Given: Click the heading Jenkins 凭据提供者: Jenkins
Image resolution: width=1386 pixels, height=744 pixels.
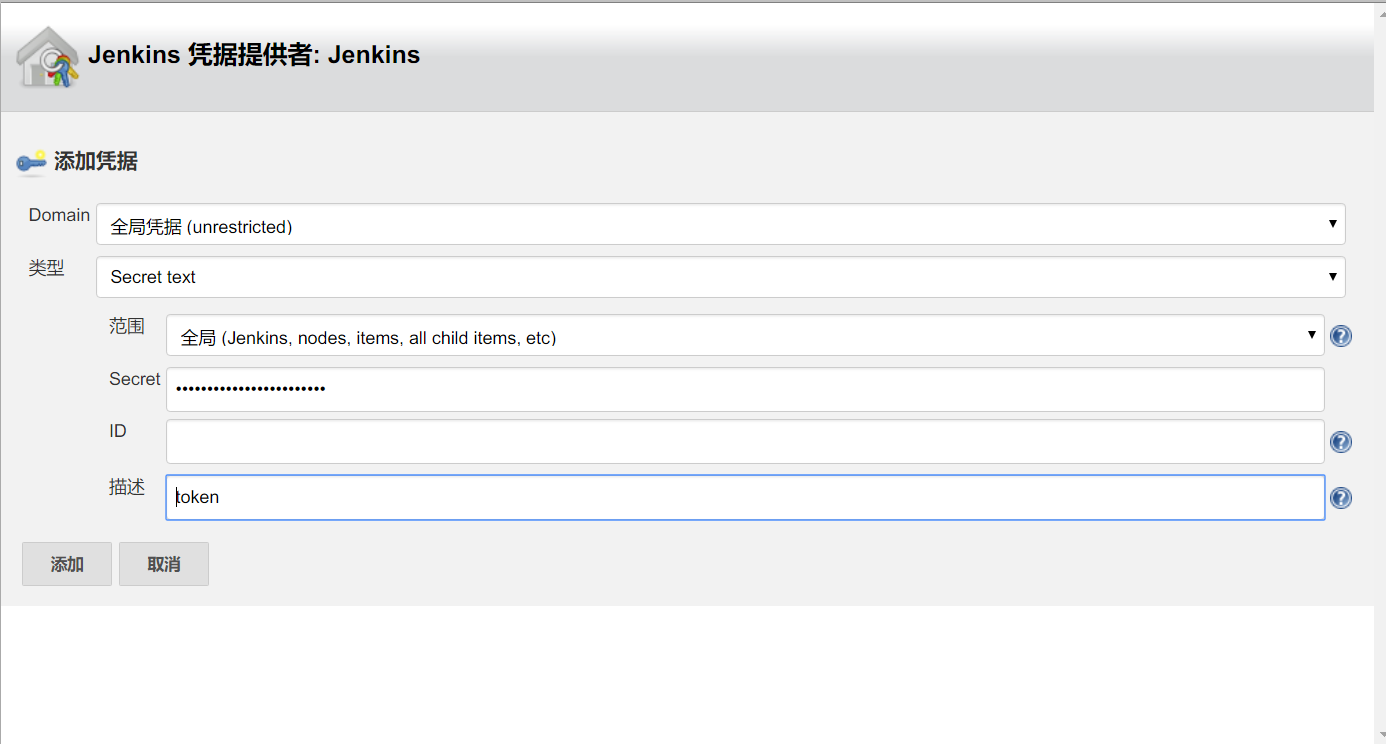Looking at the screenshot, I should click(254, 55).
